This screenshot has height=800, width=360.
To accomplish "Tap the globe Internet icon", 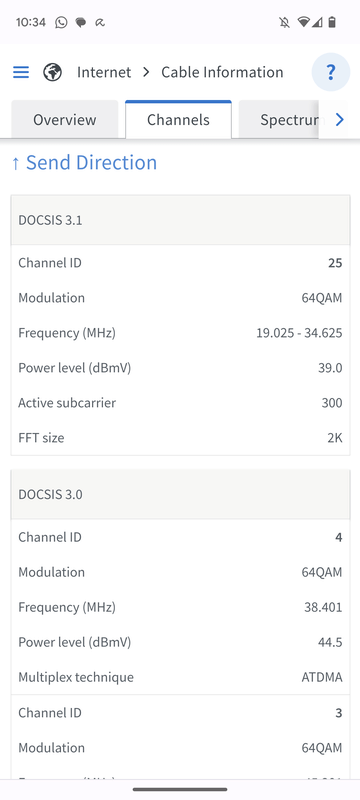I will click(52, 72).
